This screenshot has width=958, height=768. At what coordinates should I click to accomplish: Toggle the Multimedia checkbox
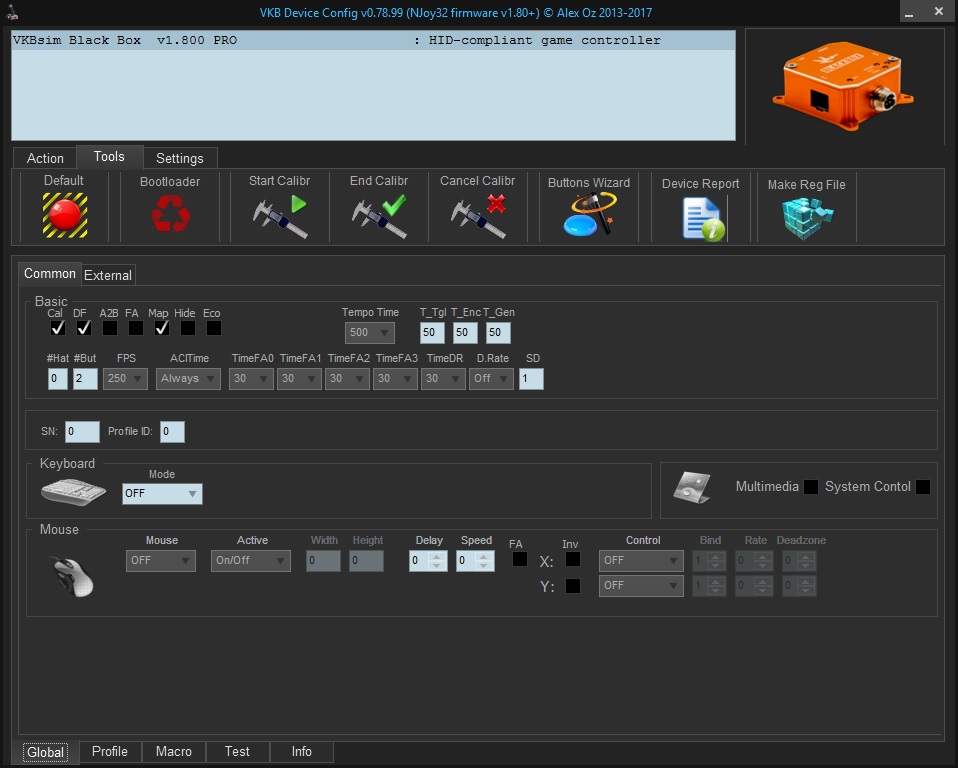click(x=811, y=487)
